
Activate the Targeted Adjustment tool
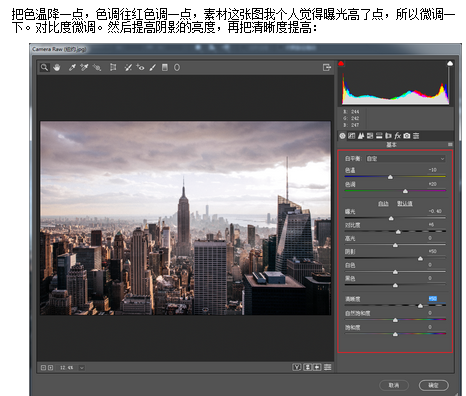click(97, 67)
